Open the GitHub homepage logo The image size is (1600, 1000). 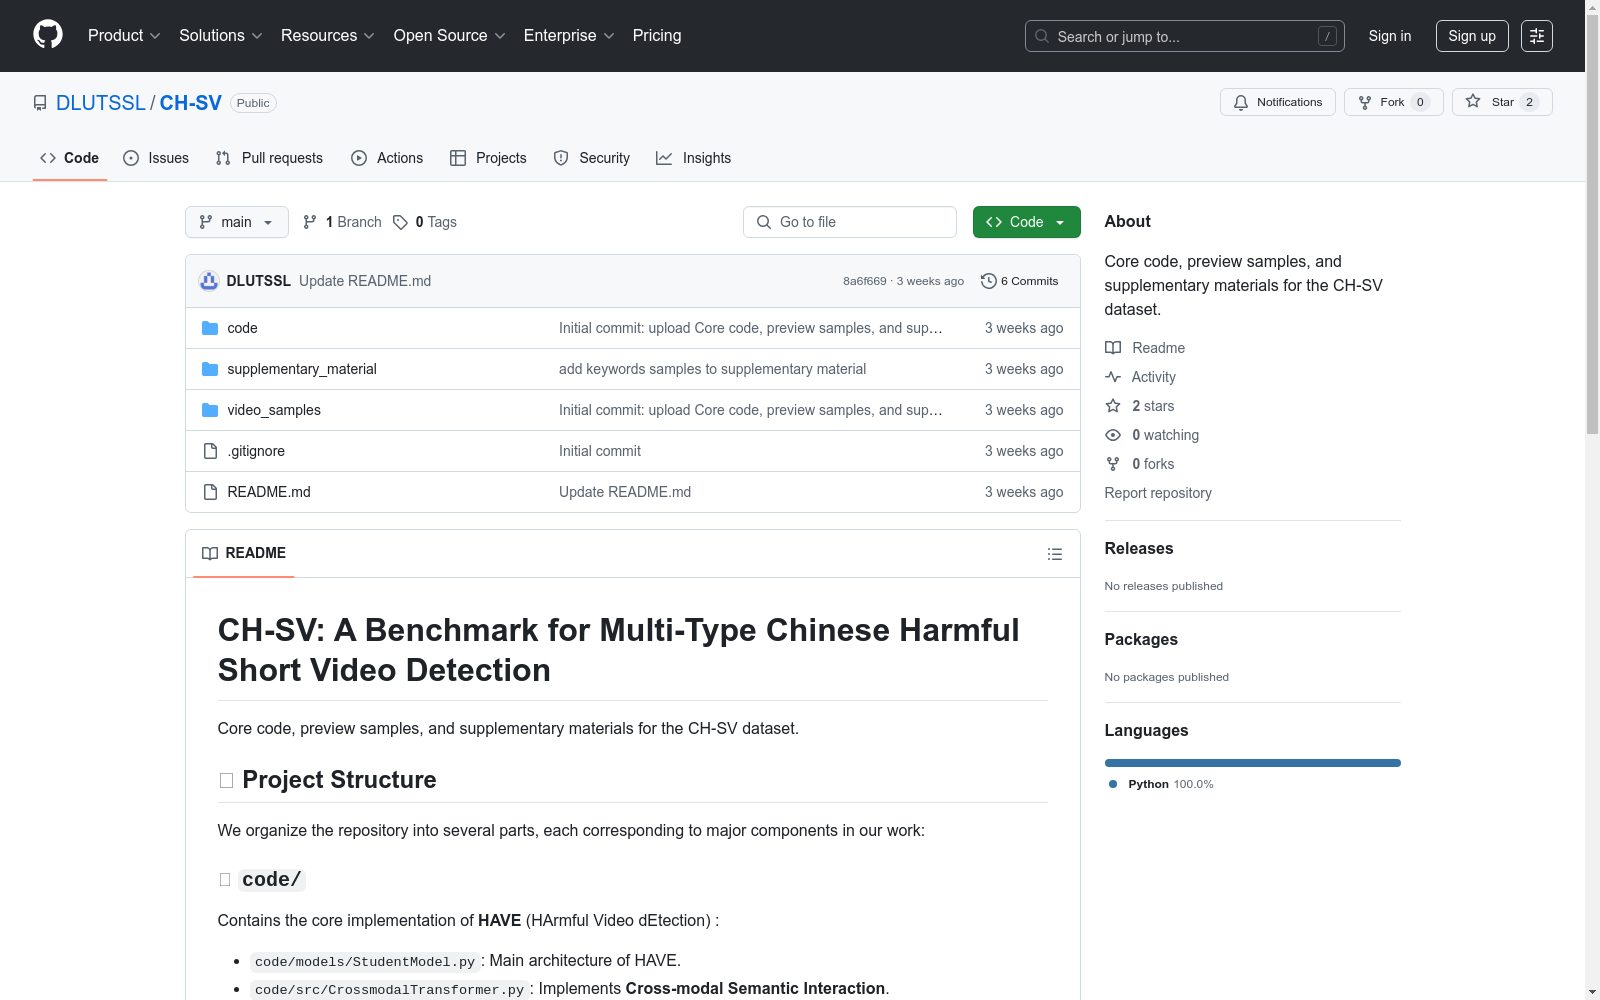(48, 35)
